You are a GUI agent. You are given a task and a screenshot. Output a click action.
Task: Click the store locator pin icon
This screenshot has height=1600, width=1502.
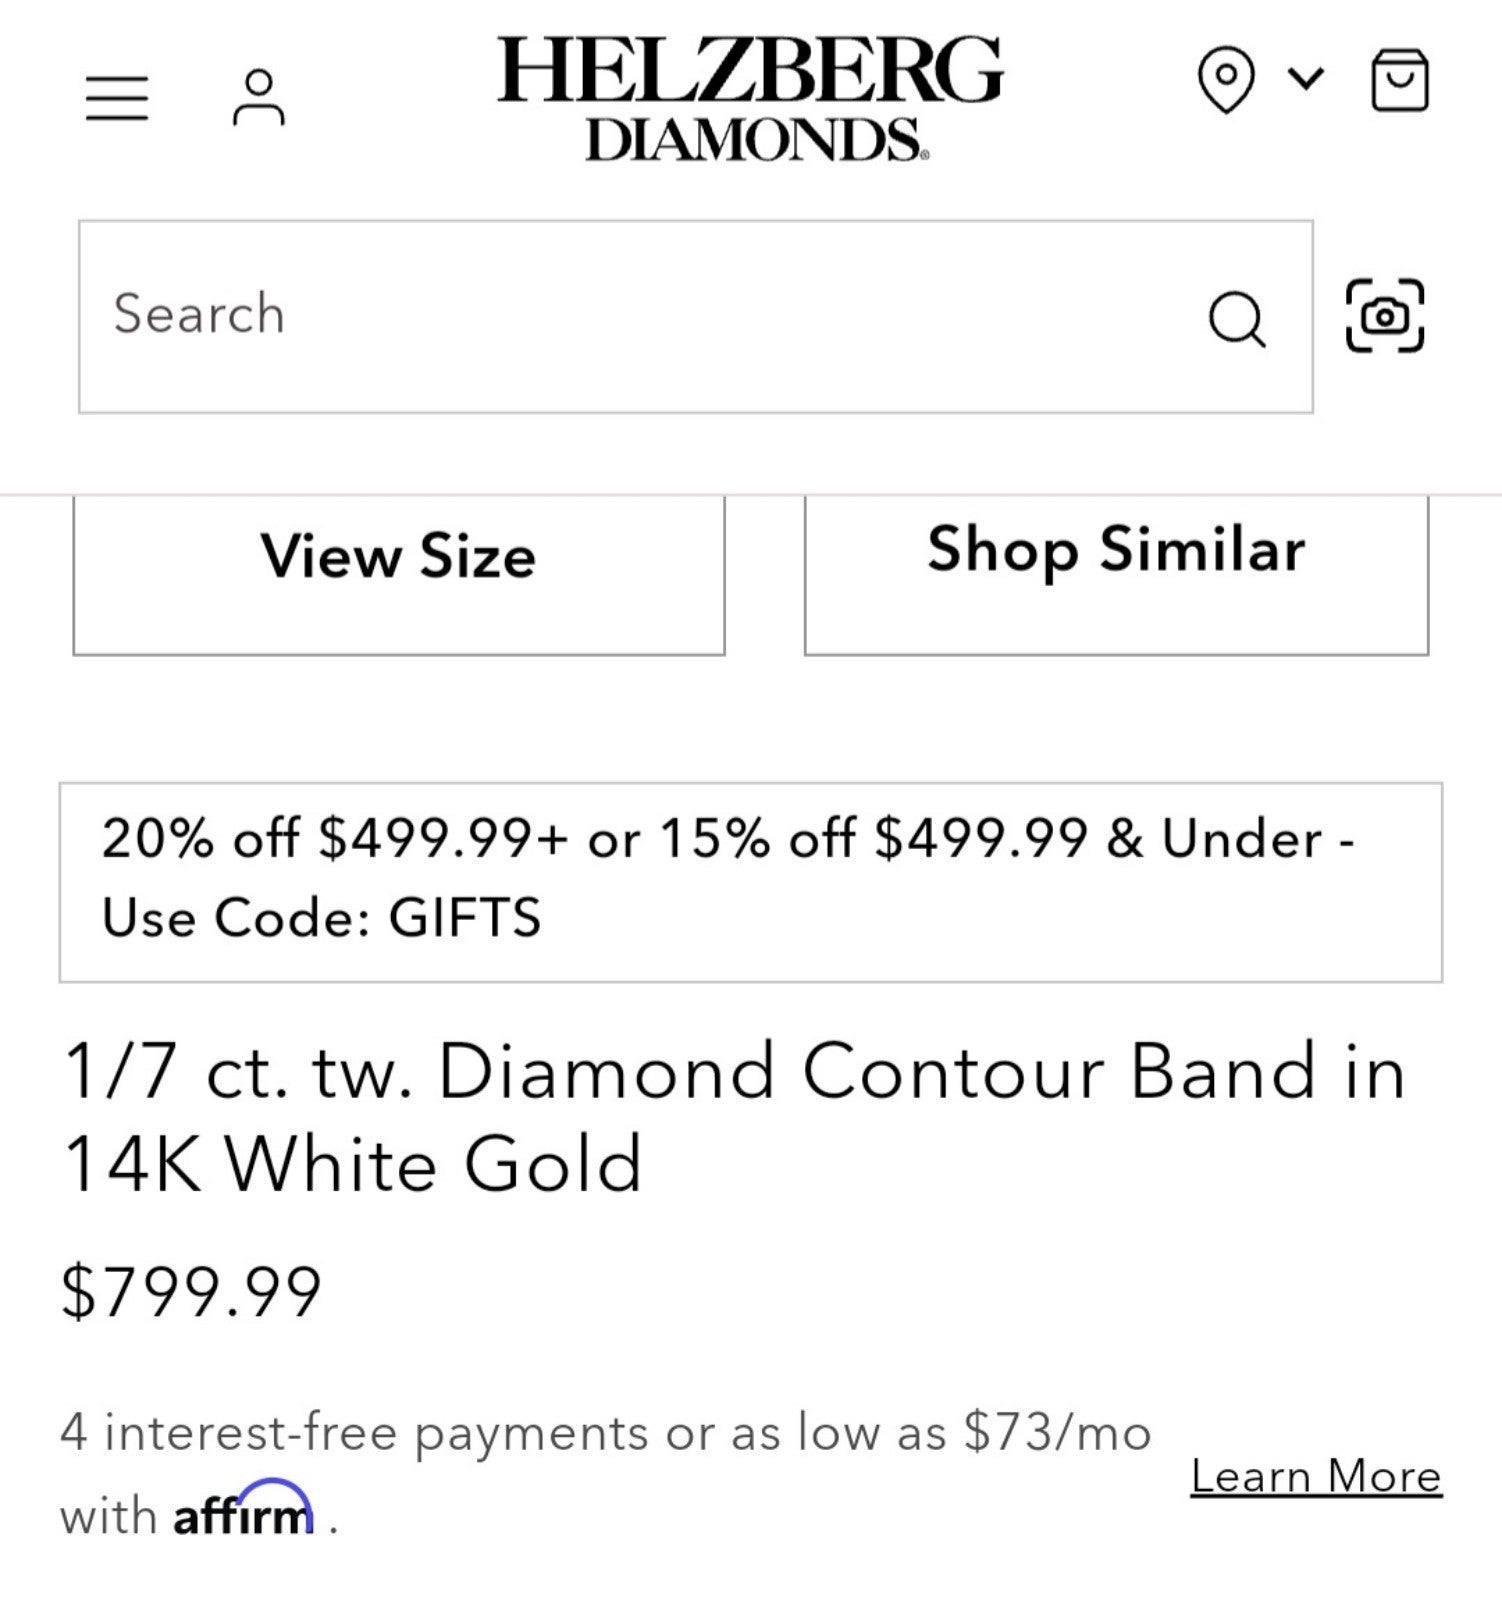click(1226, 79)
